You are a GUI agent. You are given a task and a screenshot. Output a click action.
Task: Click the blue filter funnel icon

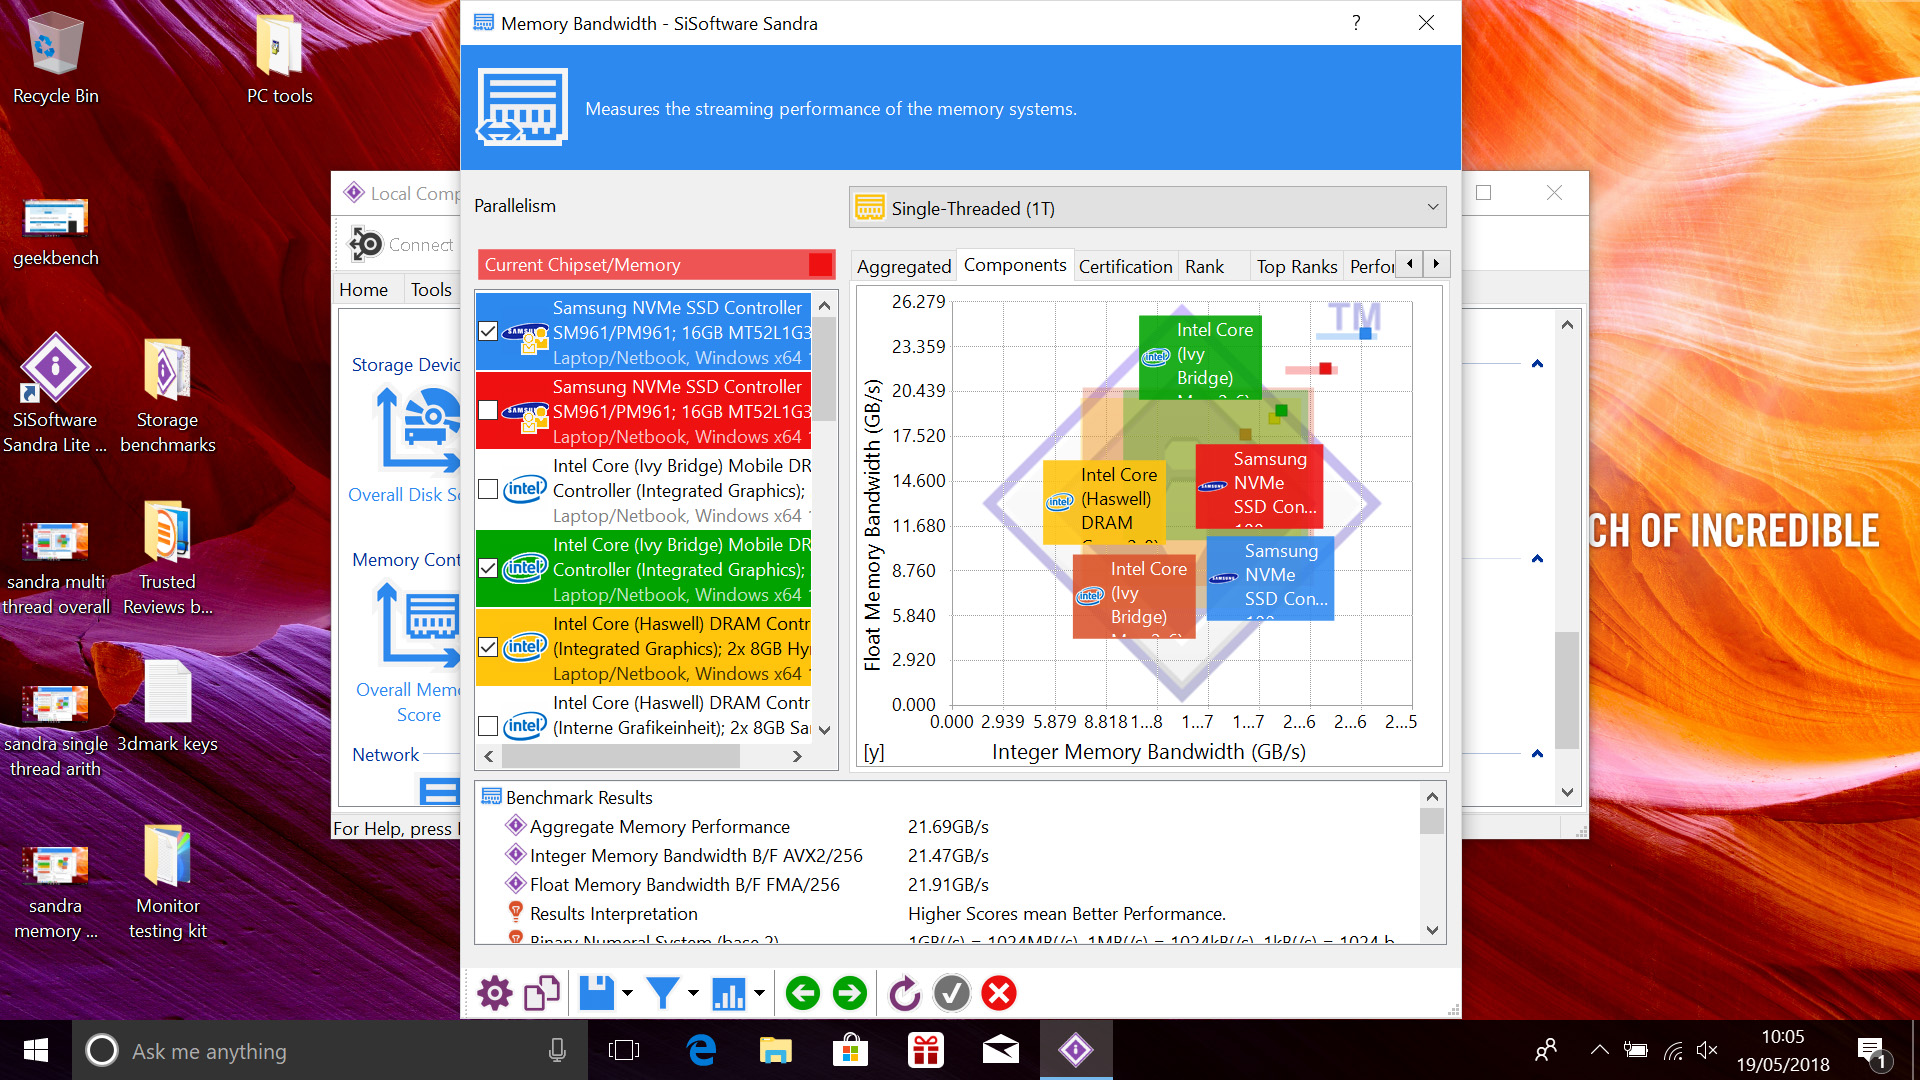click(x=662, y=993)
